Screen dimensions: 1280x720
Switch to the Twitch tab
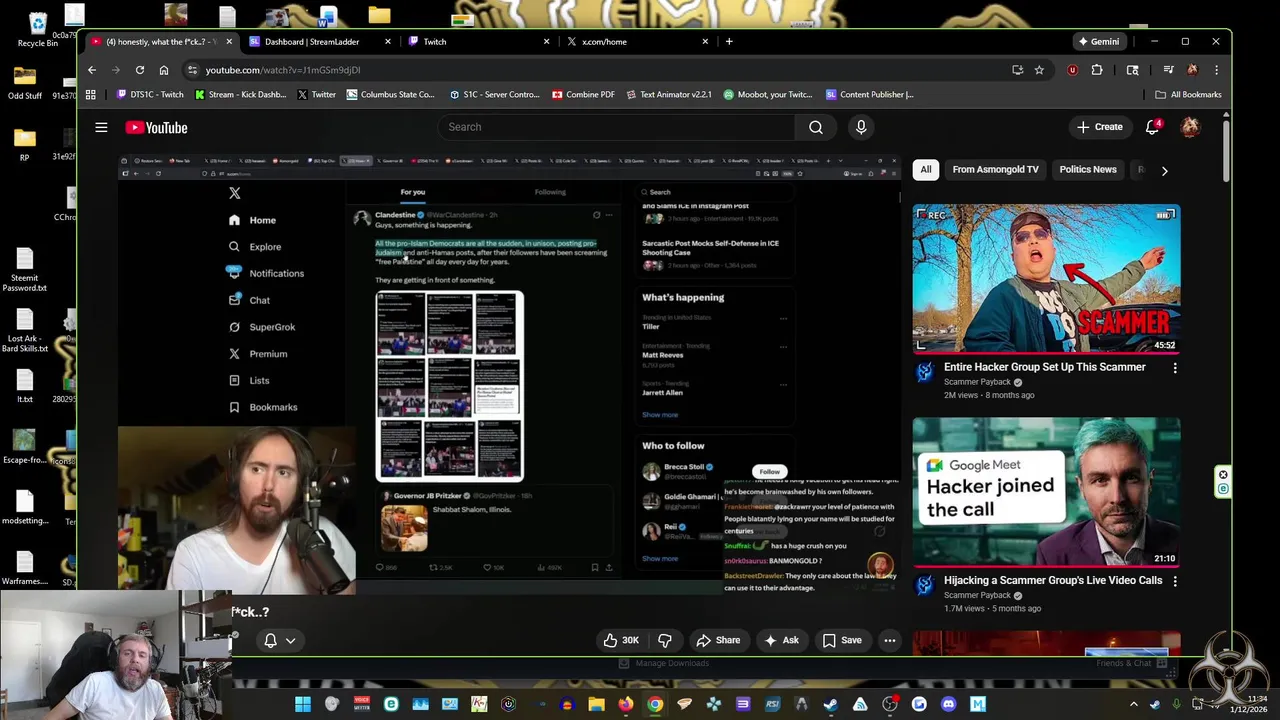(480, 42)
